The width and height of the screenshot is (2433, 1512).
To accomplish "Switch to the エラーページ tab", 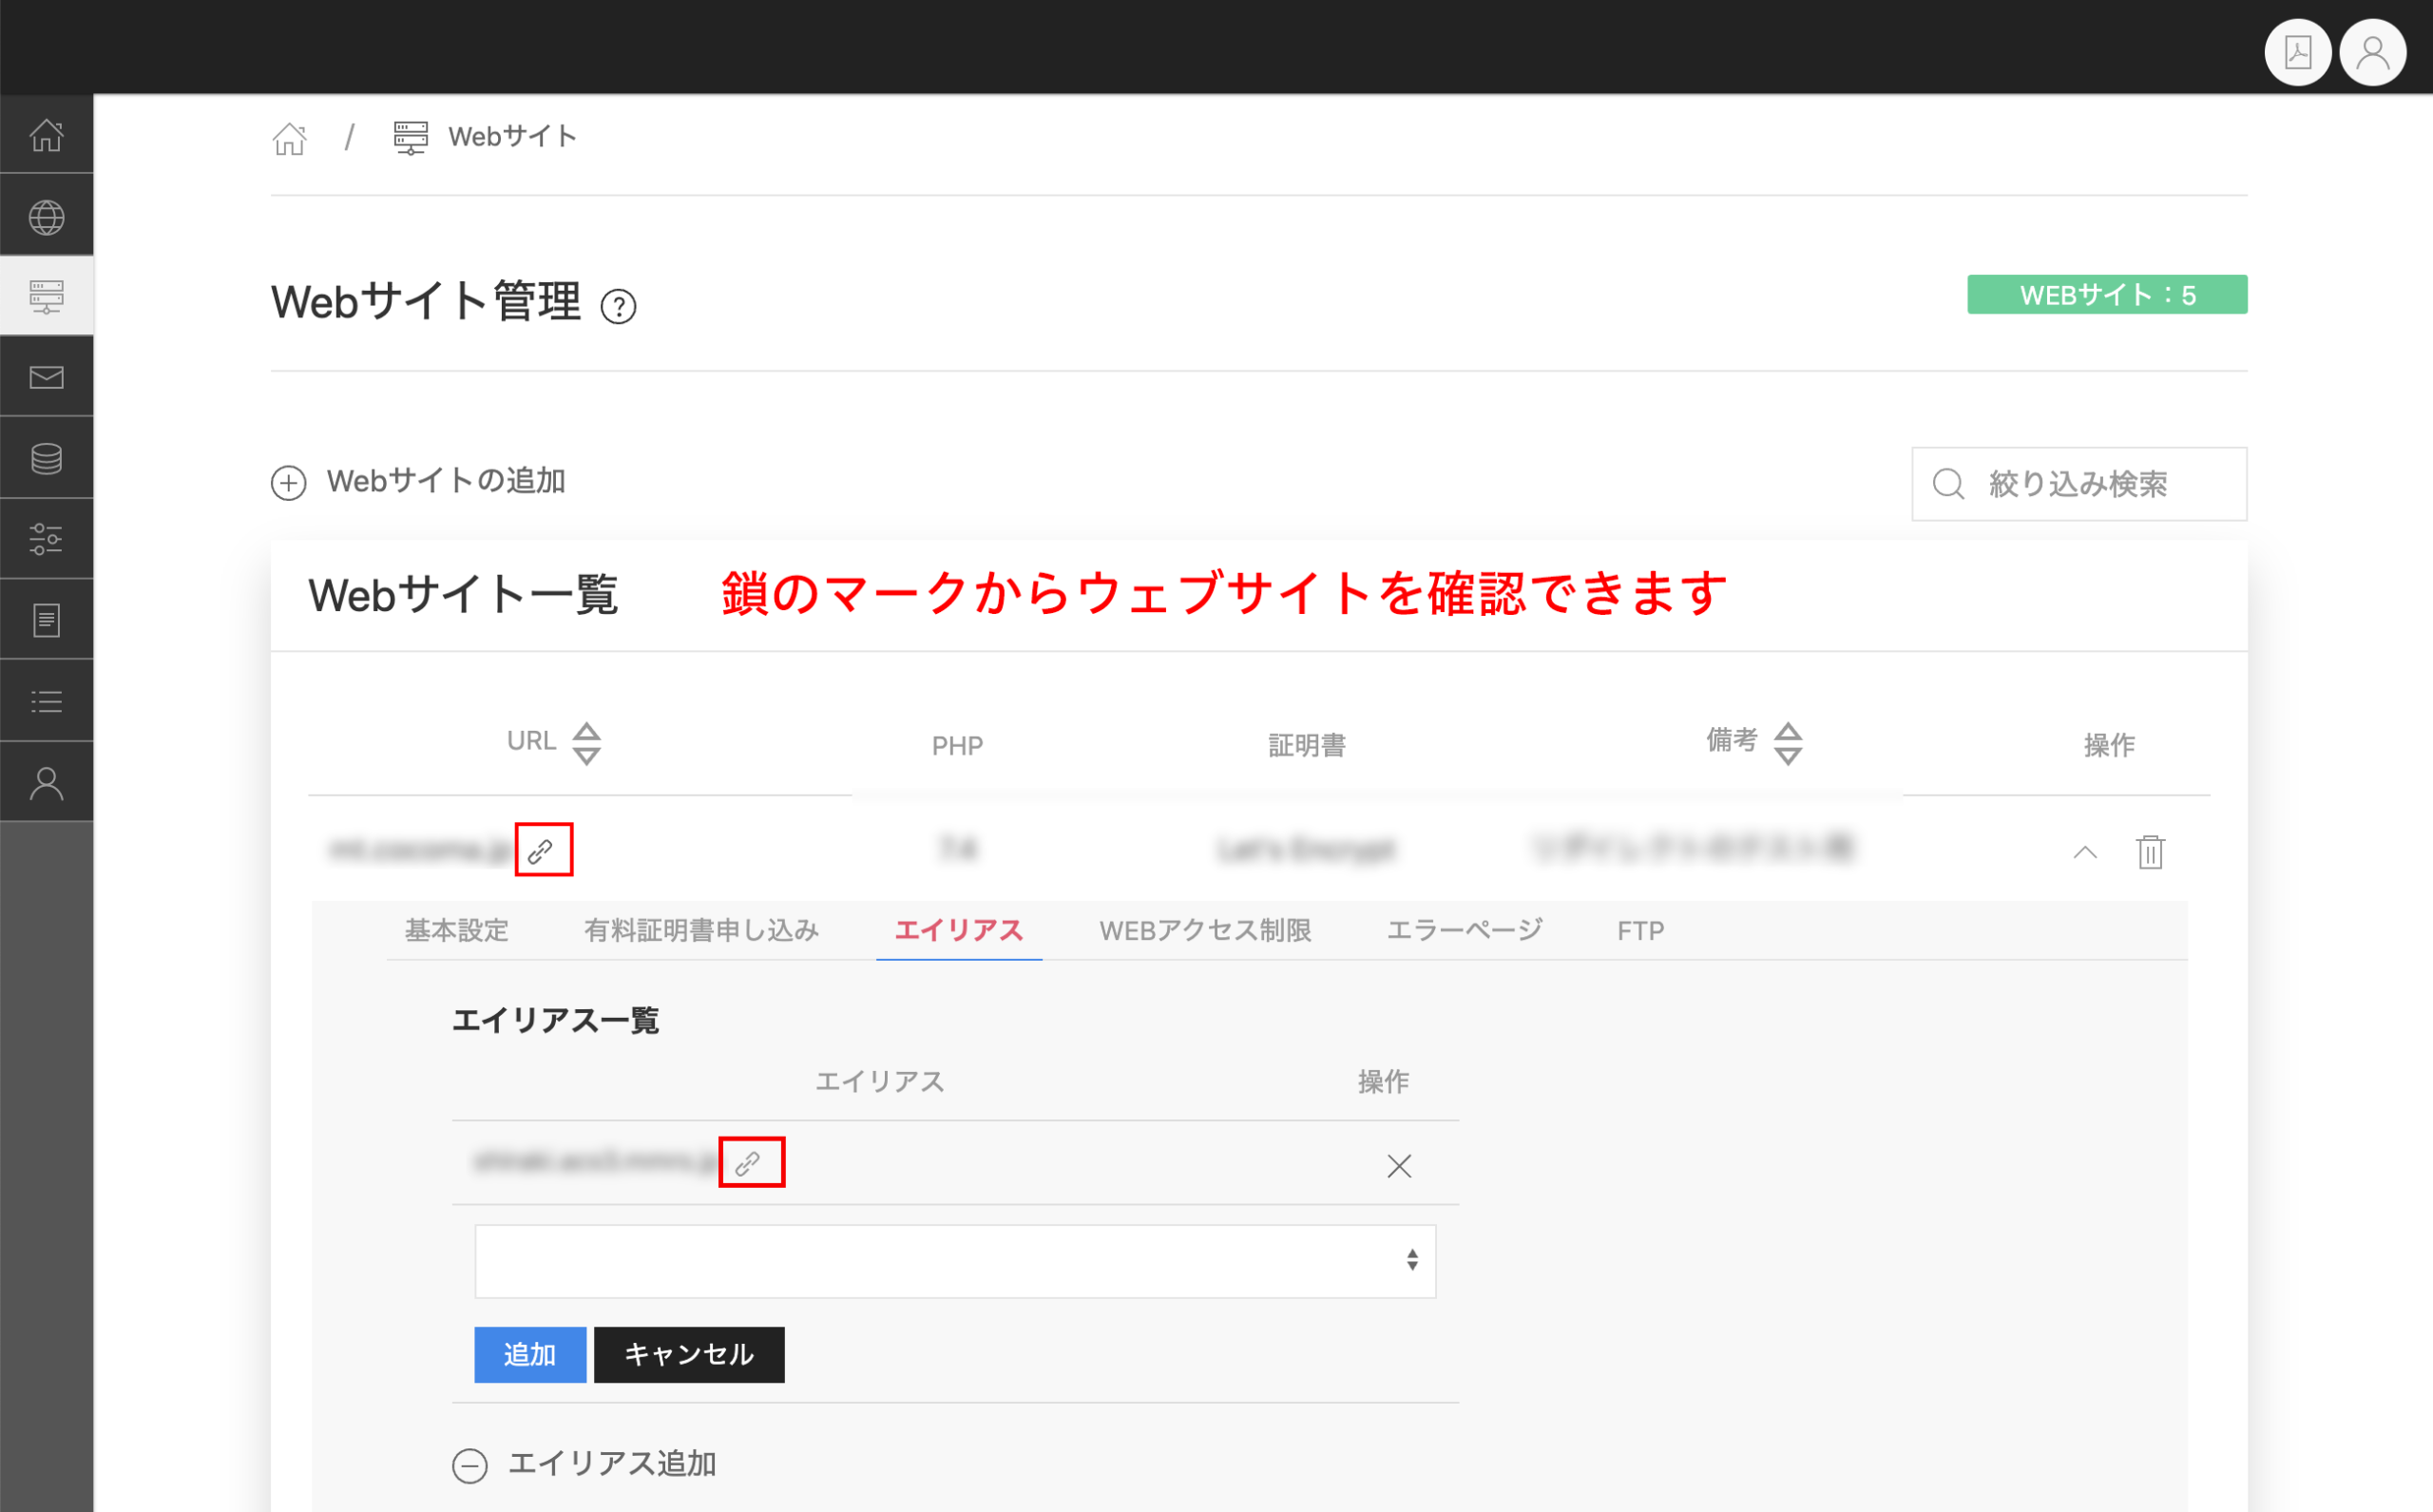I will [x=1464, y=930].
